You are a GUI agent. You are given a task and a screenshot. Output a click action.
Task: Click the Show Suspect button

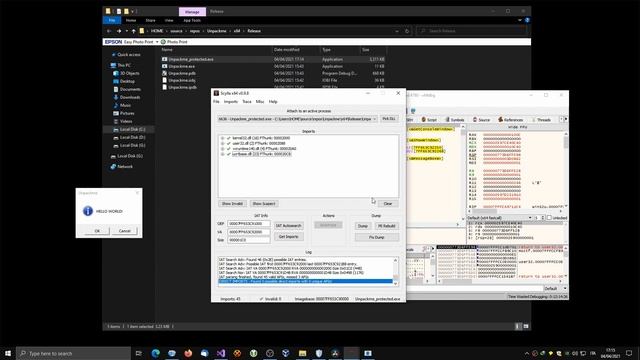click(x=264, y=203)
